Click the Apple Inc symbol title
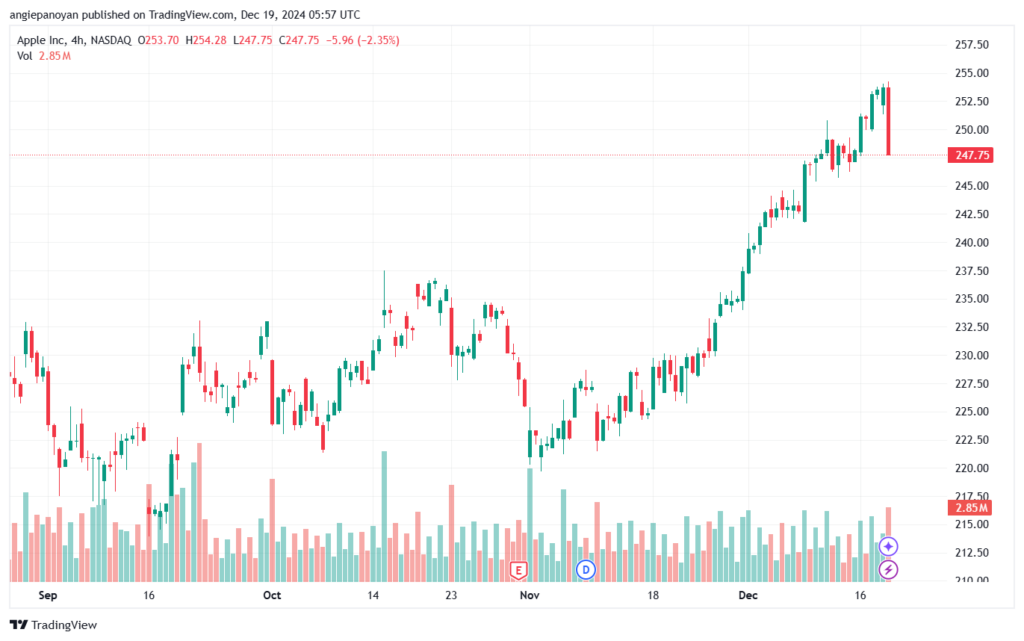Image resolution: width=1024 pixels, height=641 pixels. [41, 40]
